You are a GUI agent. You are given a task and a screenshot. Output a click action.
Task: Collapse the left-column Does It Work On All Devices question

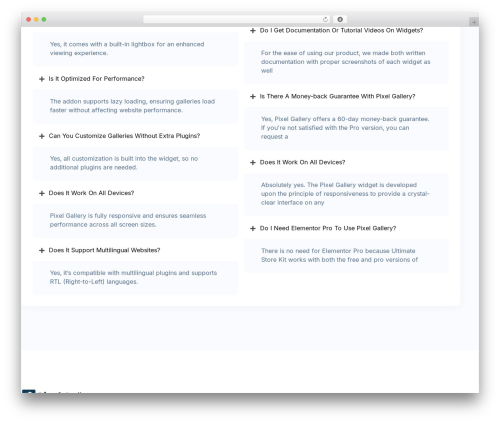point(91,193)
